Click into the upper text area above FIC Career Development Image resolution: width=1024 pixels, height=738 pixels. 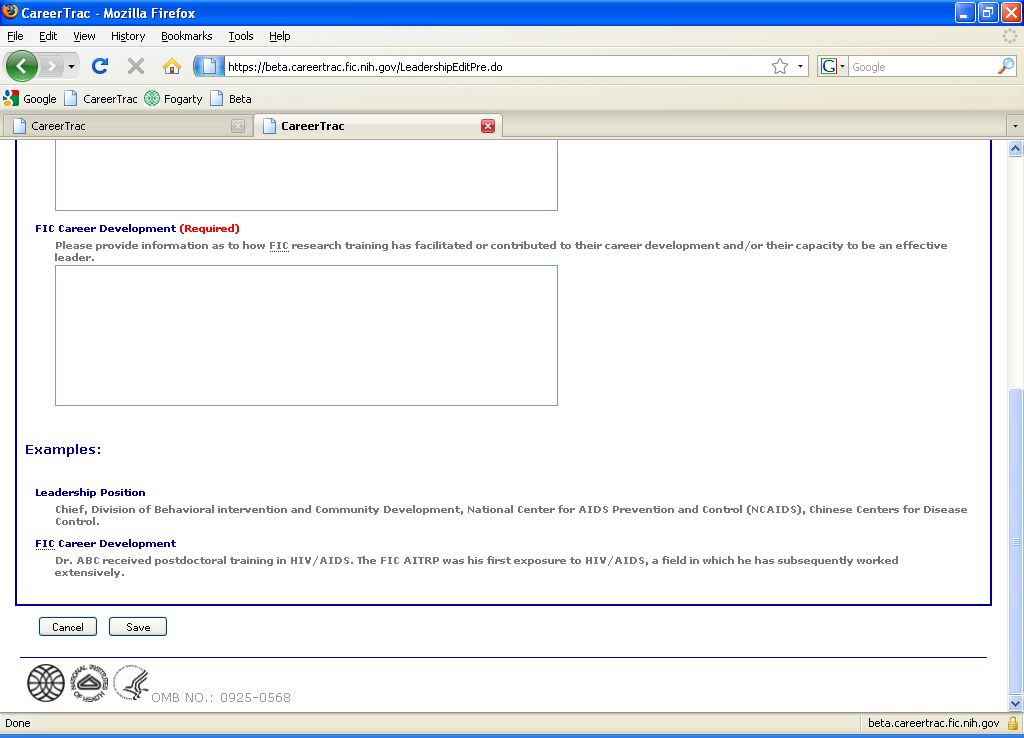tap(306, 174)
